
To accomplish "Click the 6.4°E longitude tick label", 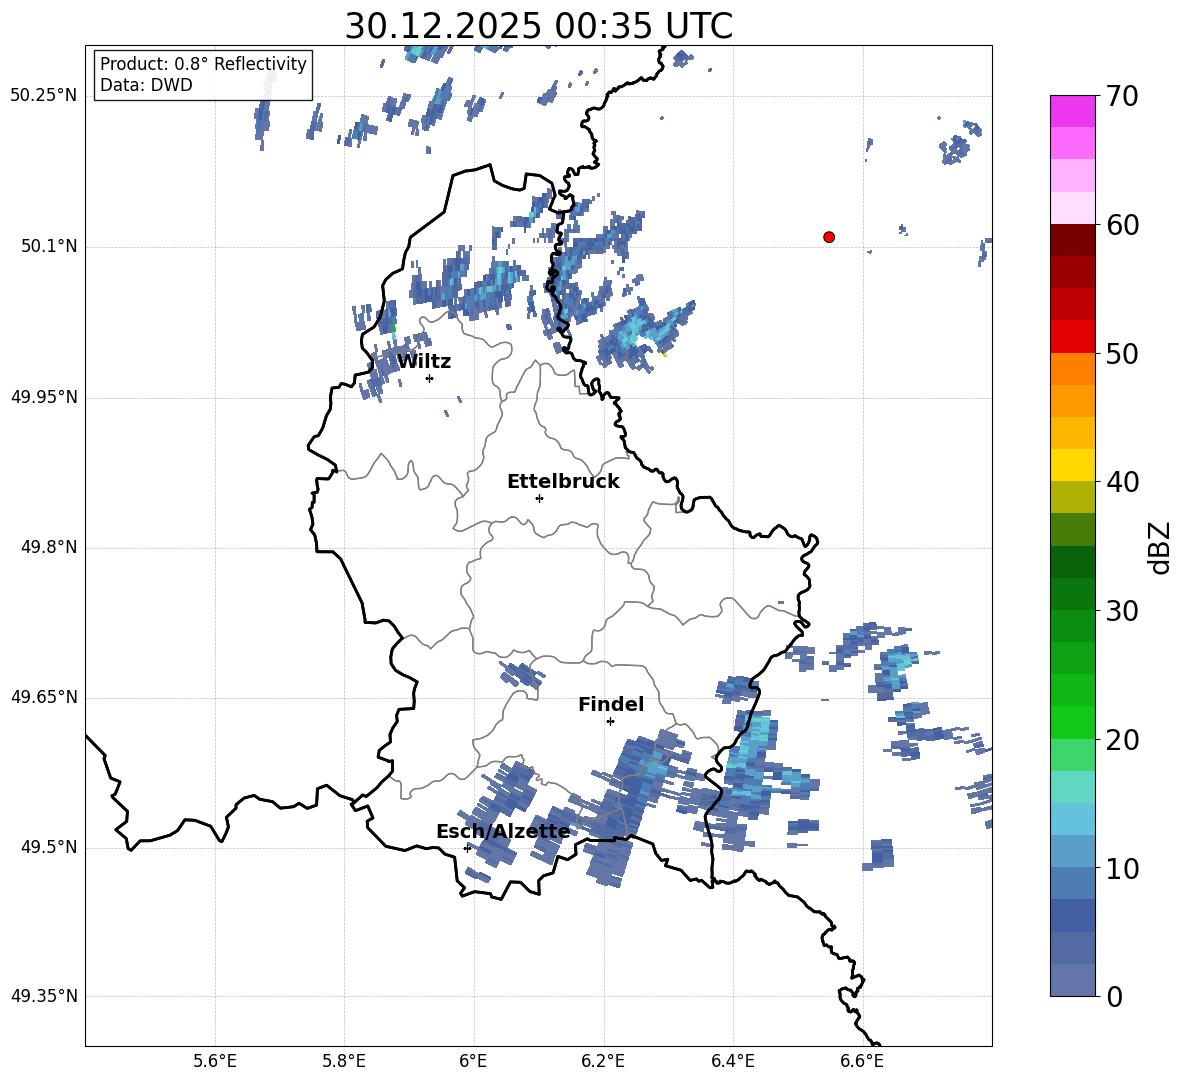I will coord(732,1061).
